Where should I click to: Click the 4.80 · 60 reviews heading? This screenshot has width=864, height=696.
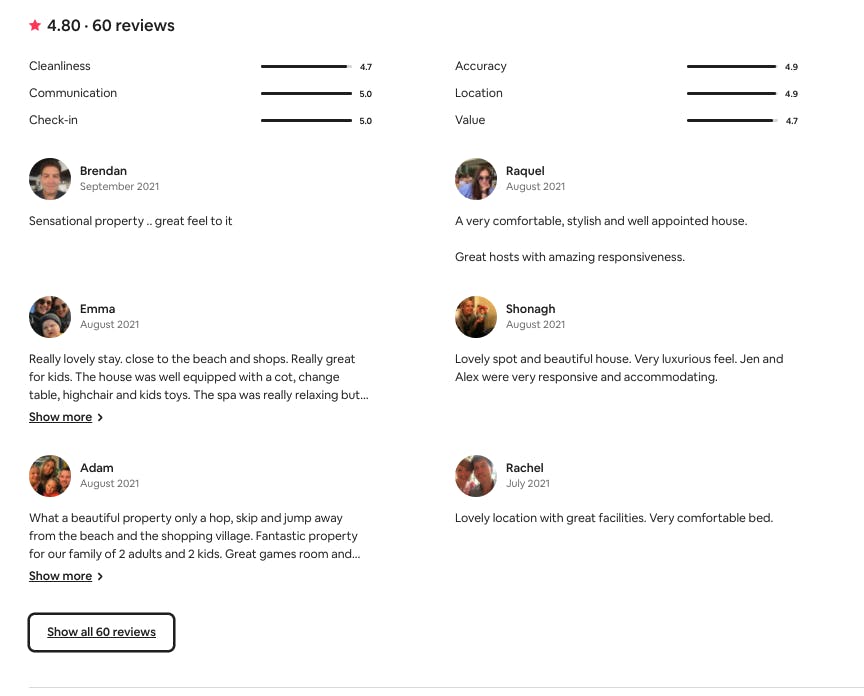tap(110, 26)
